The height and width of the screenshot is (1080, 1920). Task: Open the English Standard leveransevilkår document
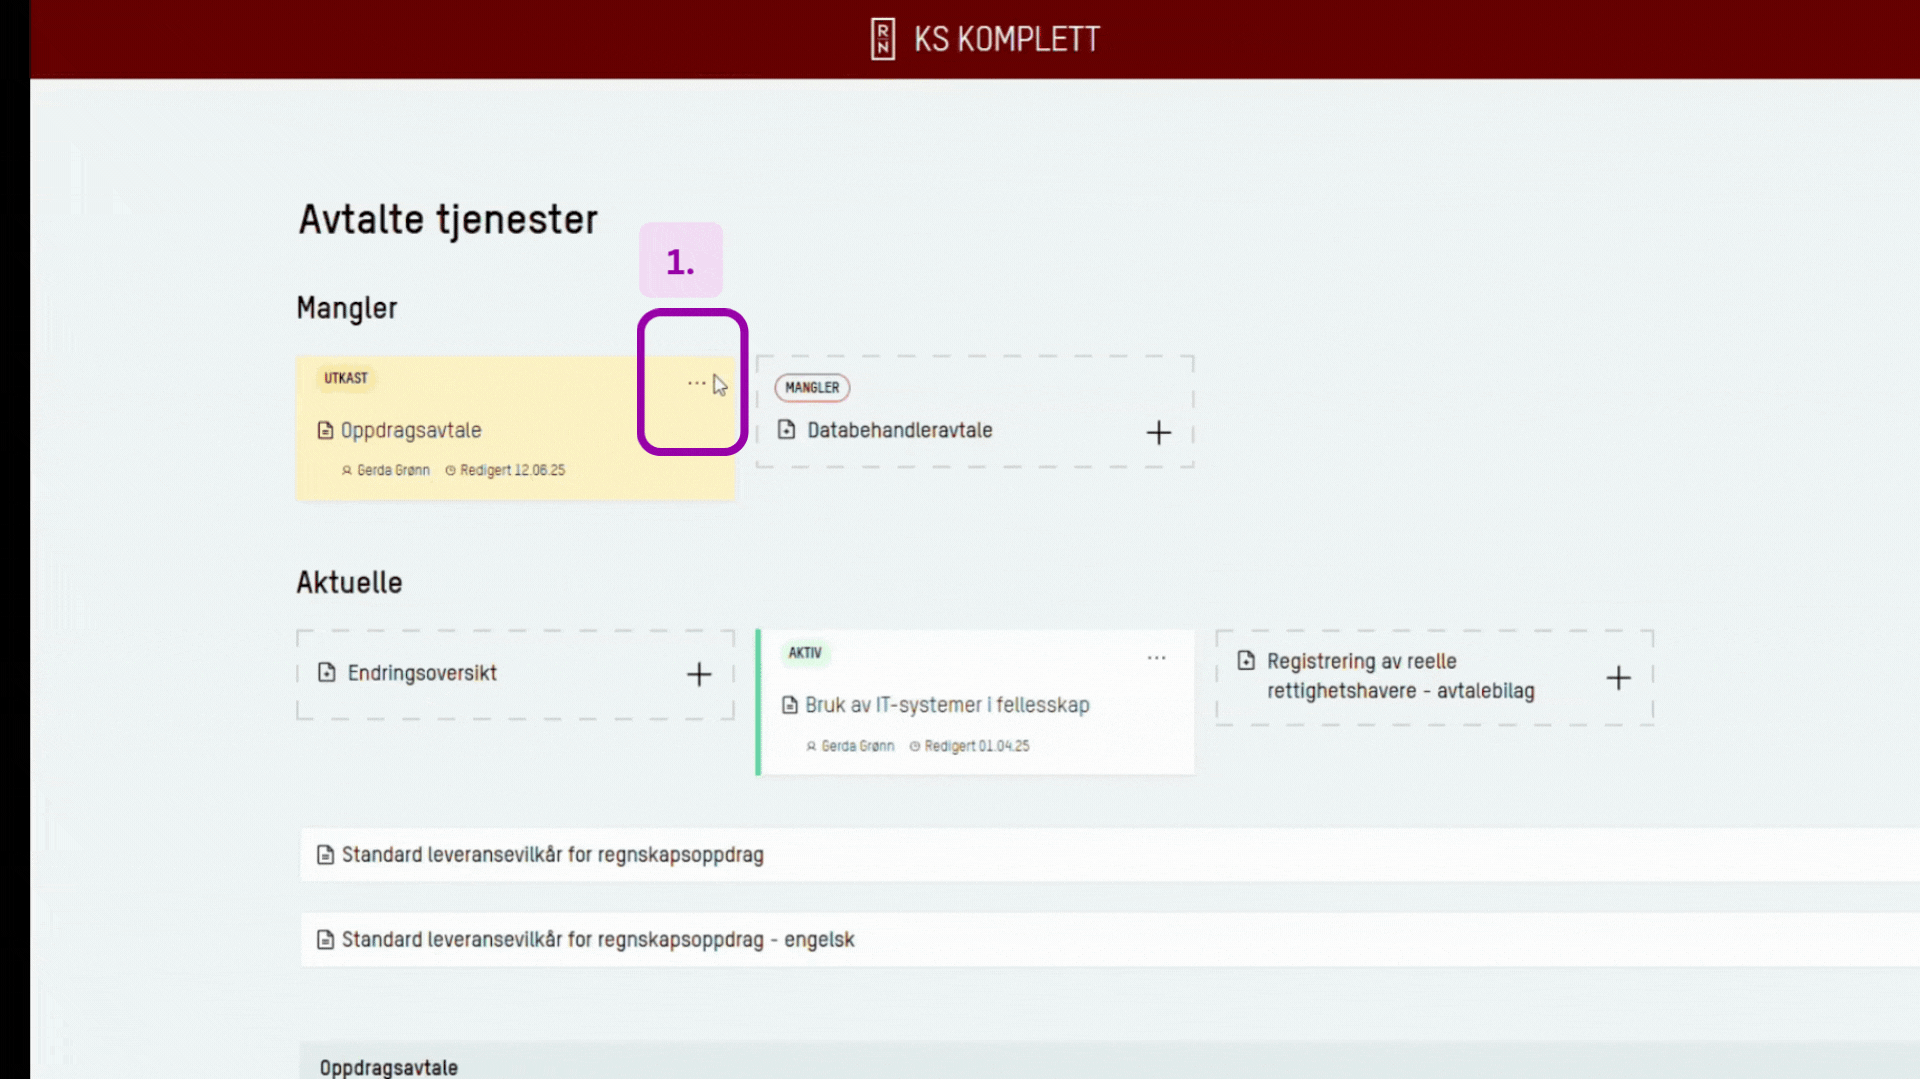pos(597,939)
